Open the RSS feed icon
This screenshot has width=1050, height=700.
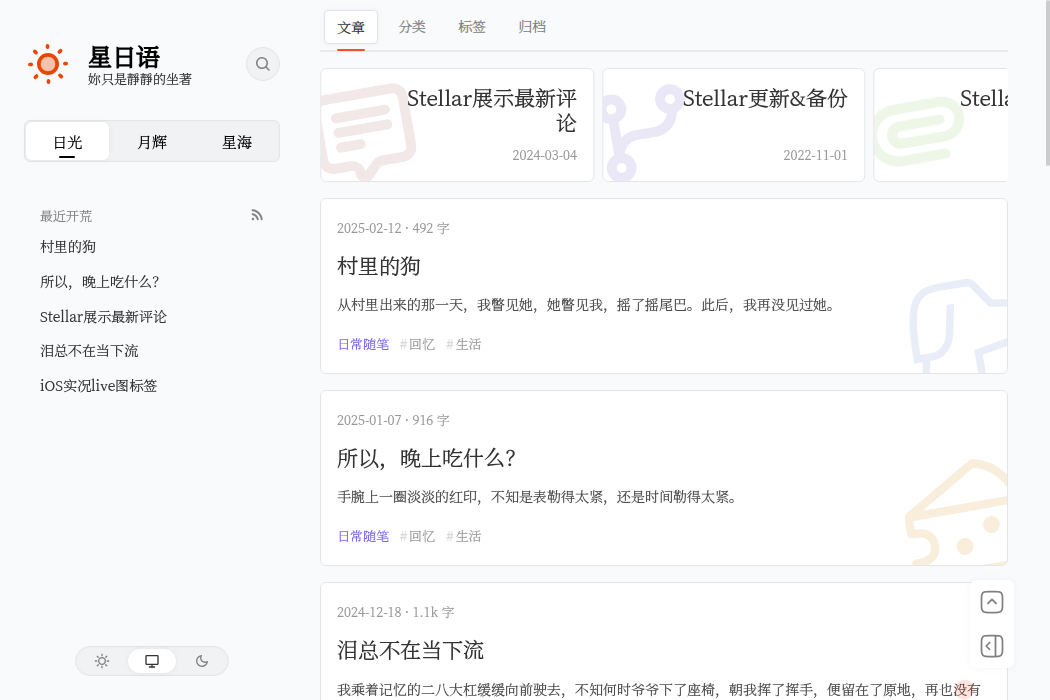[257, 215]
